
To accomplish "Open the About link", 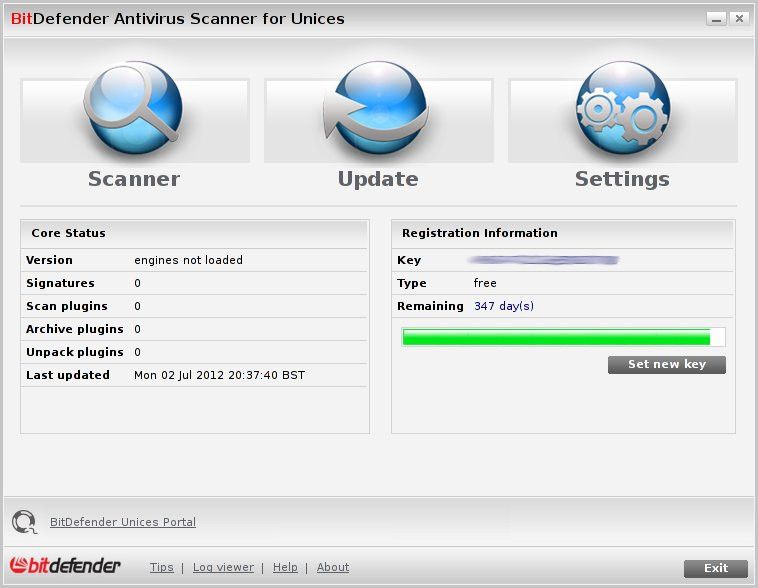I will tap(333, 567).
